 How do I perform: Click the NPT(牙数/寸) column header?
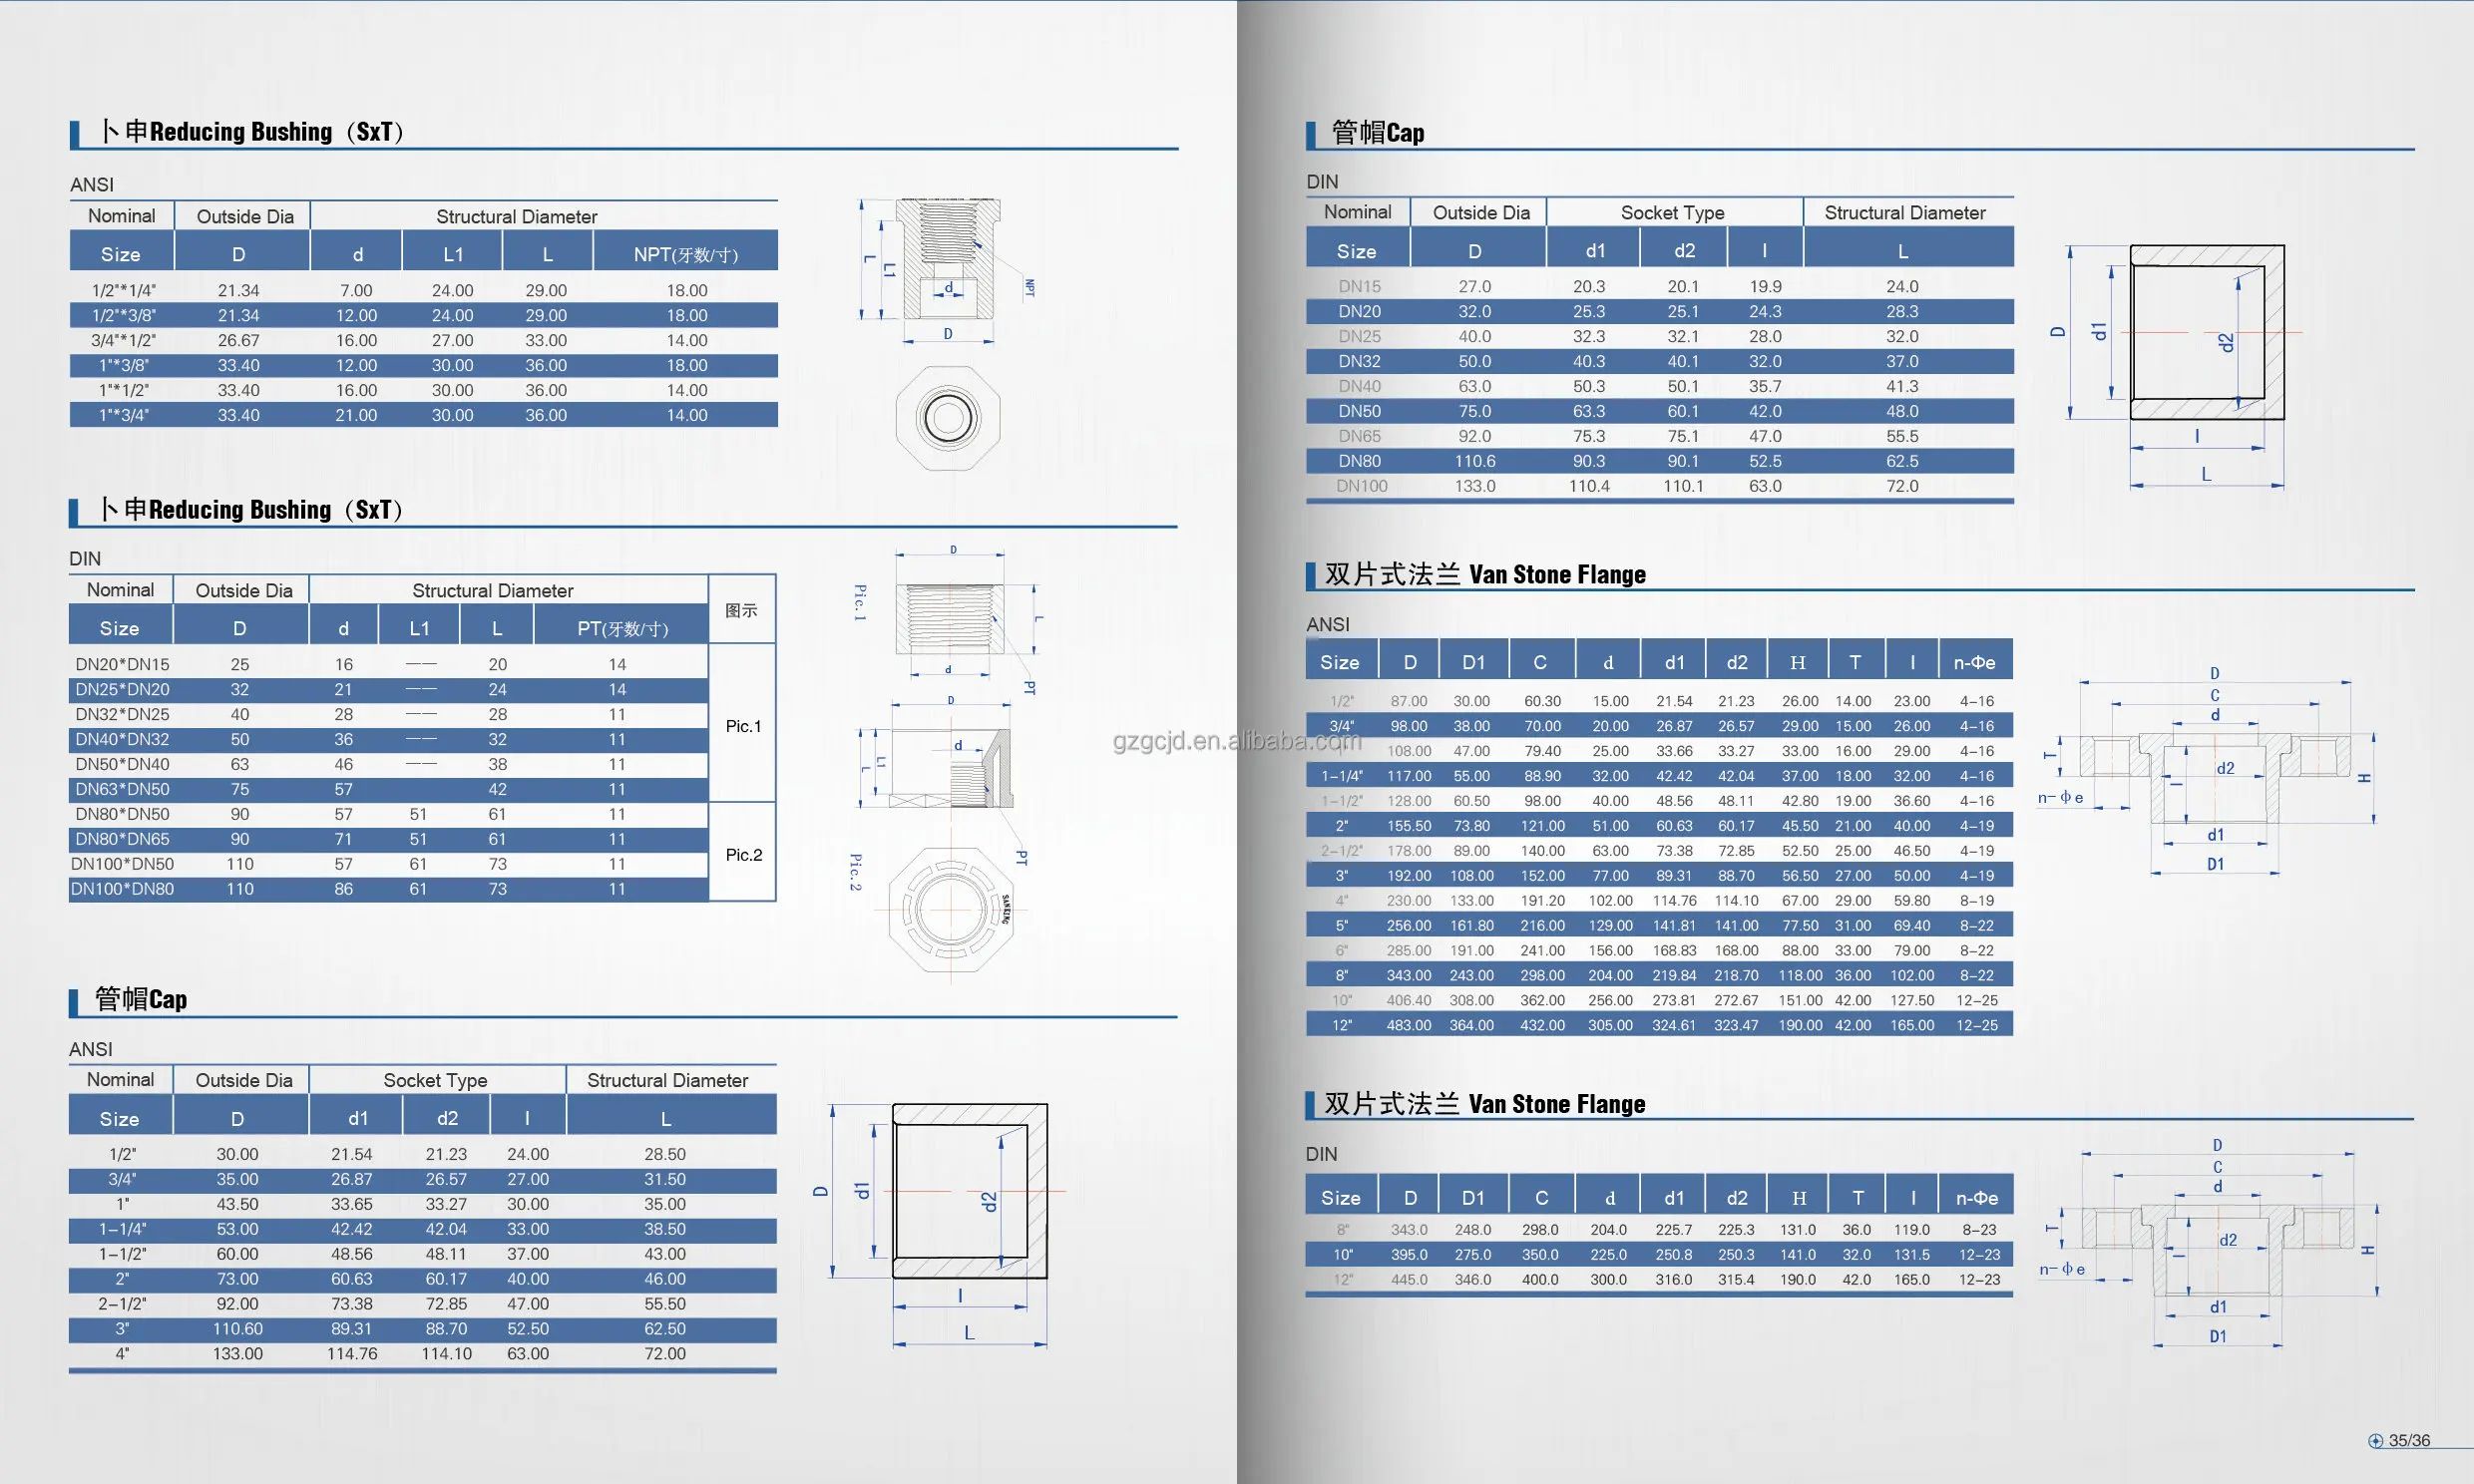click(x=686, y=254)
